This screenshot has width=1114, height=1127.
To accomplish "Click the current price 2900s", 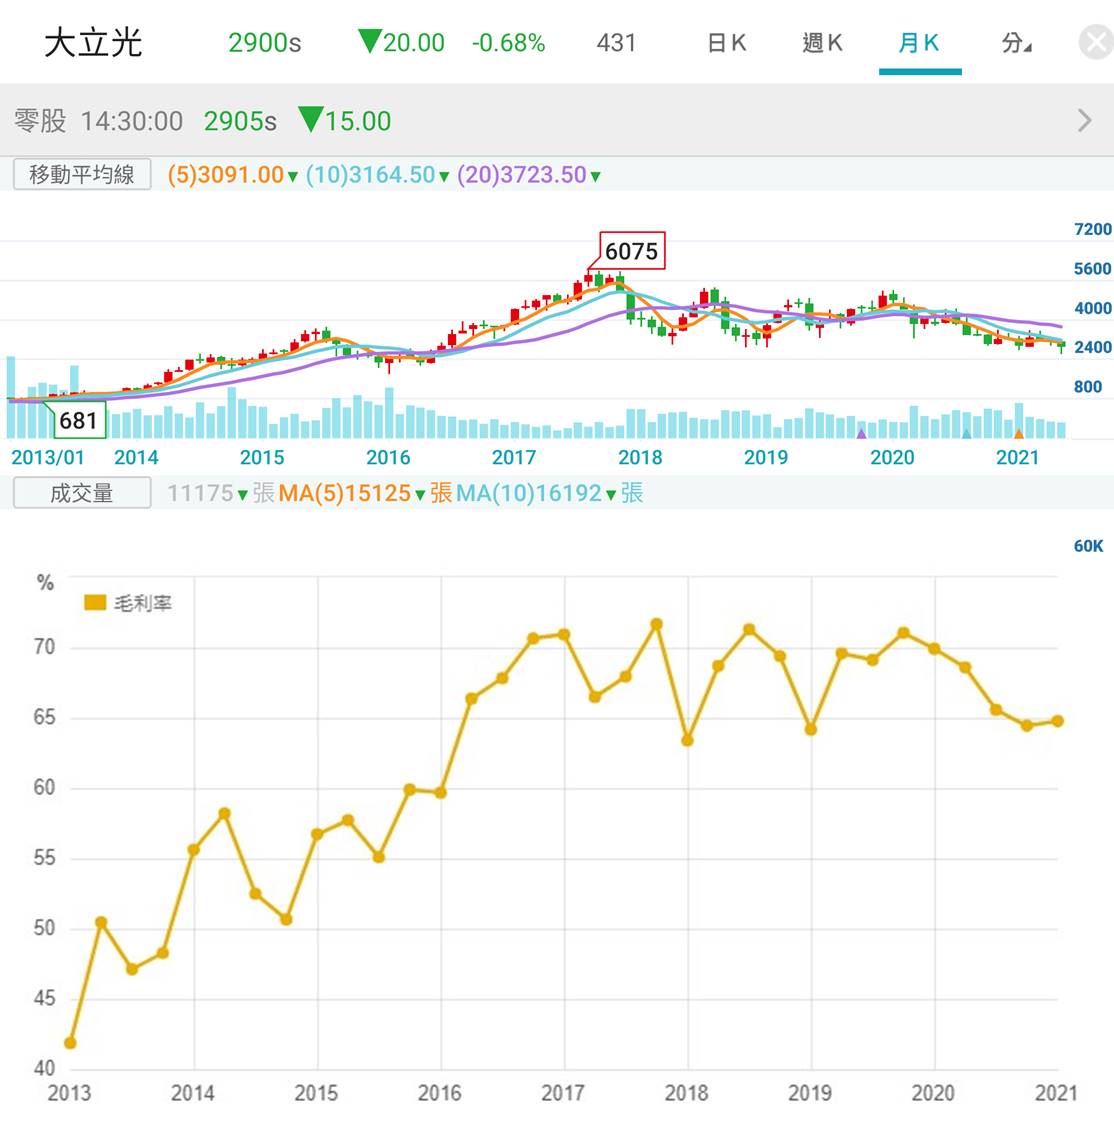I will click(264, 43).
